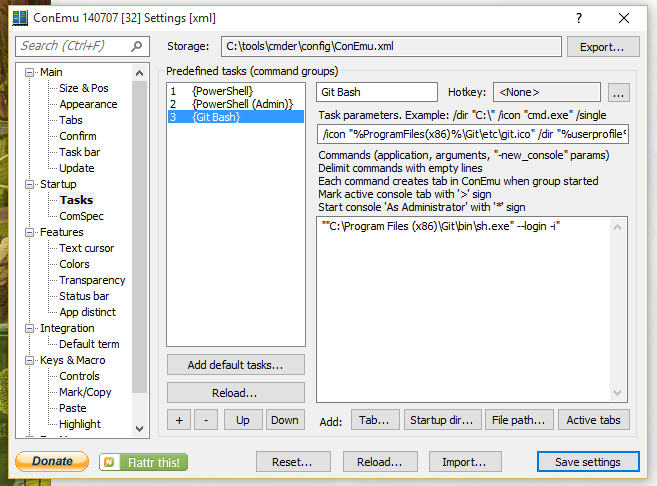Click the Donate button
Screen dimensions: 657x486
tap(52, 461)
